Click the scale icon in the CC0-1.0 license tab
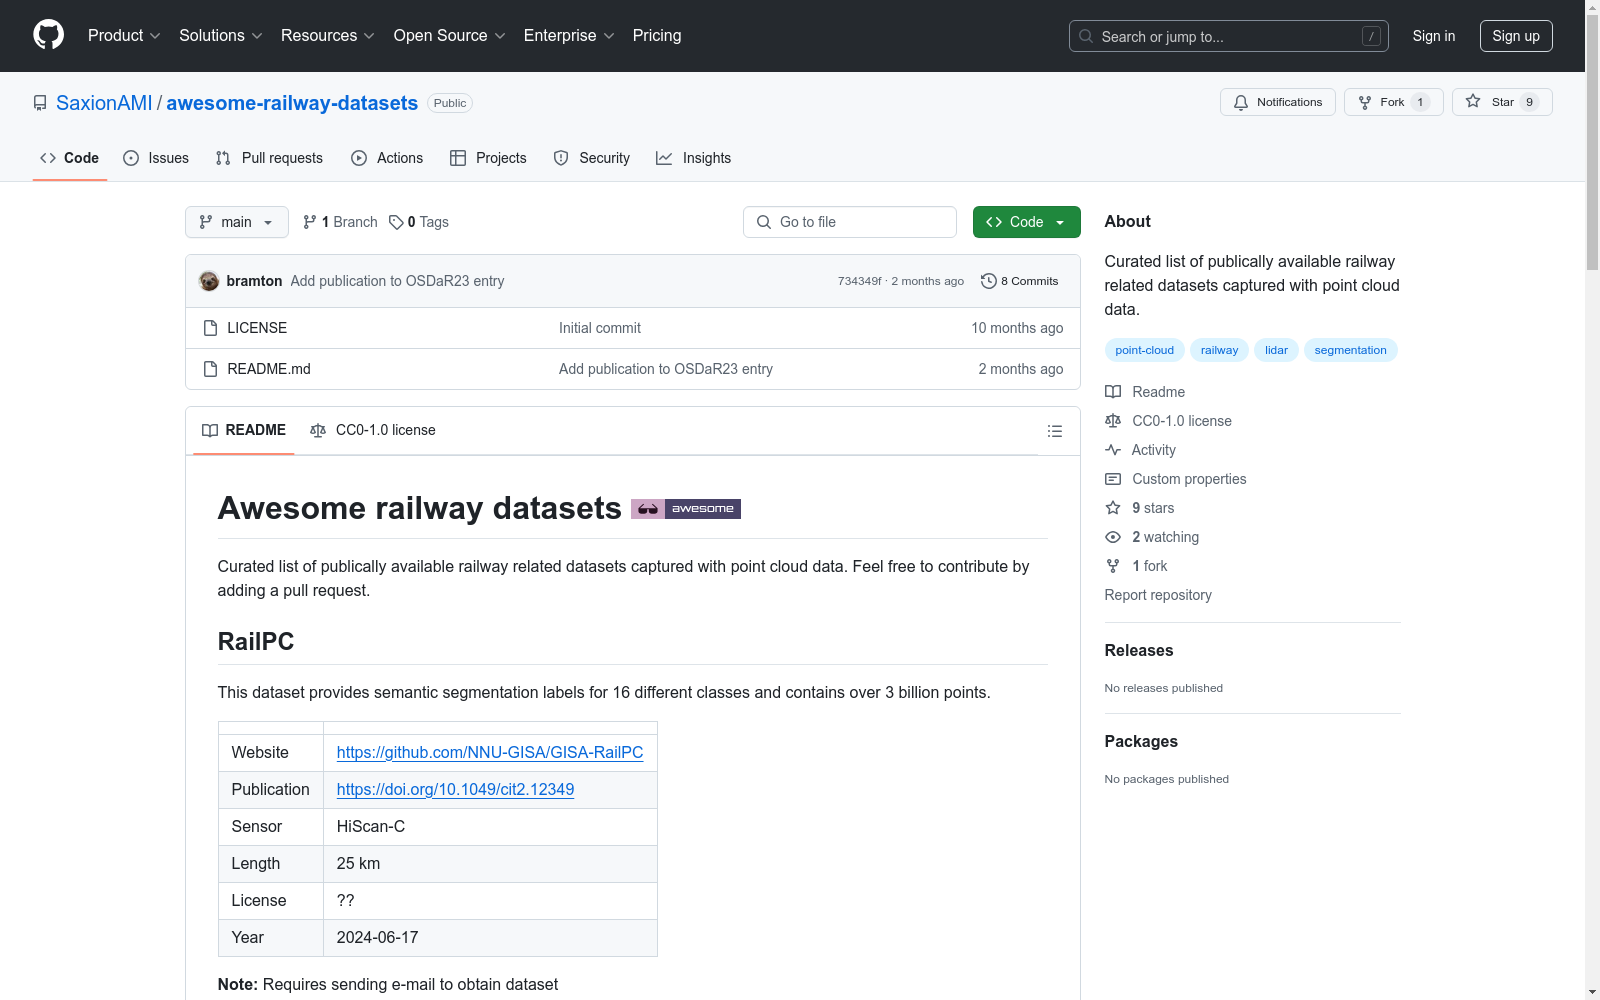The image size is (1600, 1000). click(x=318, y=430)
